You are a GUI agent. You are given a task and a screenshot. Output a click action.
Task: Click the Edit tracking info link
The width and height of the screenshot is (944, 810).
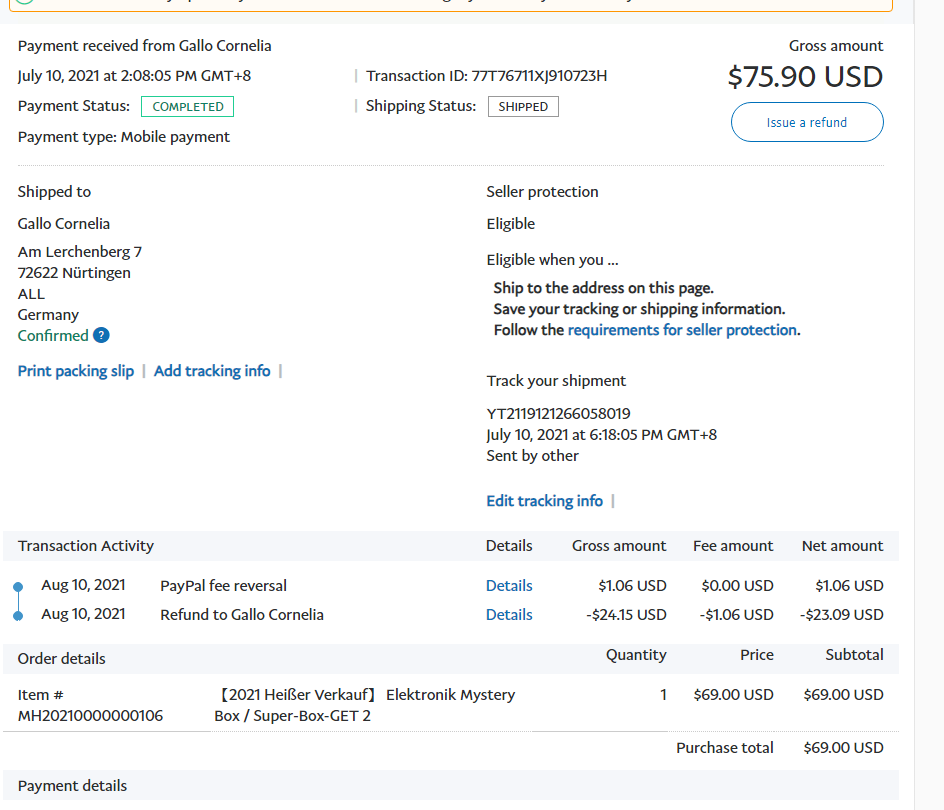click(544, 501)
